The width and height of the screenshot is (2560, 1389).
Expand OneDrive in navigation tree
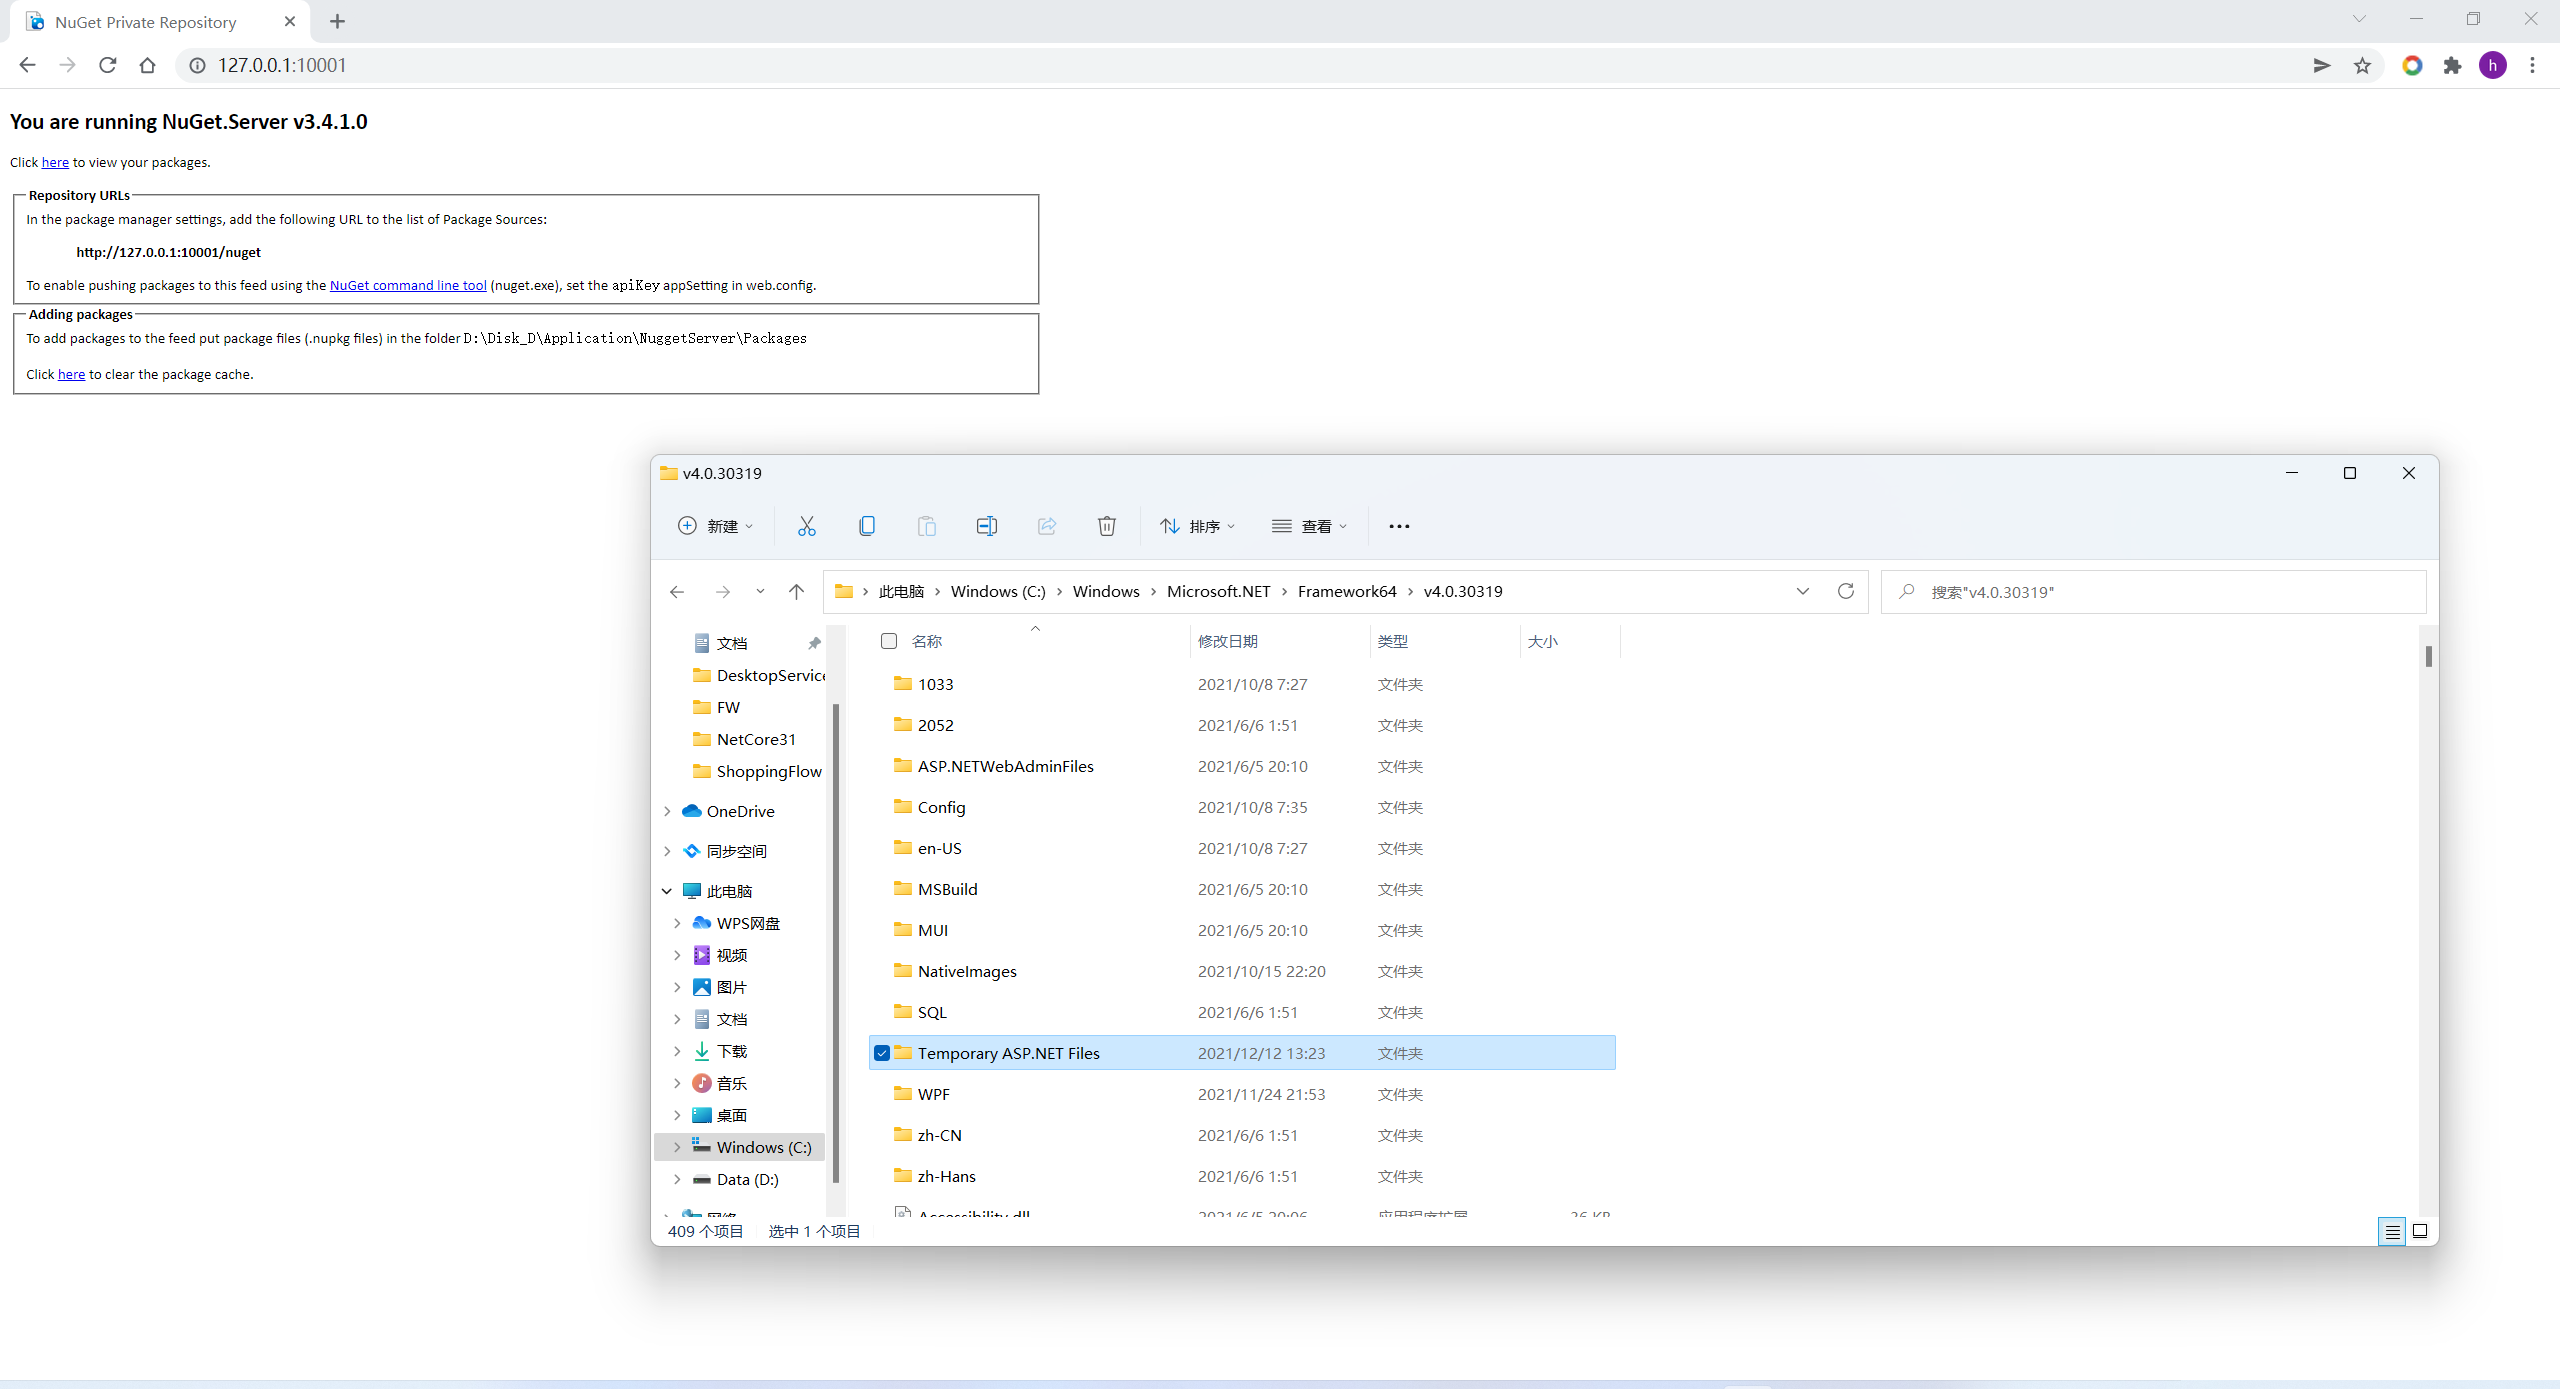point(668,811)
